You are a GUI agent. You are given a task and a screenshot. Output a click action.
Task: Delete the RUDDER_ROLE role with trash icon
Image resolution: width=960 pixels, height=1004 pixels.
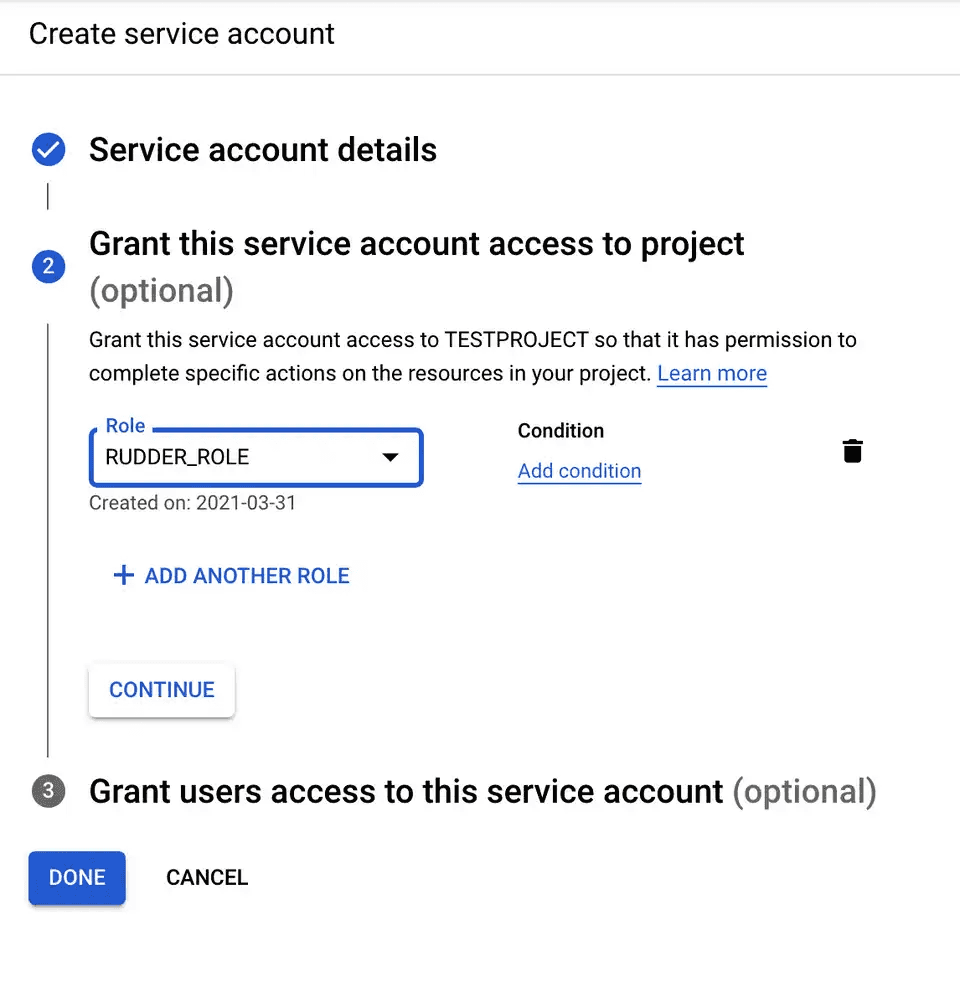pos(852,451)
